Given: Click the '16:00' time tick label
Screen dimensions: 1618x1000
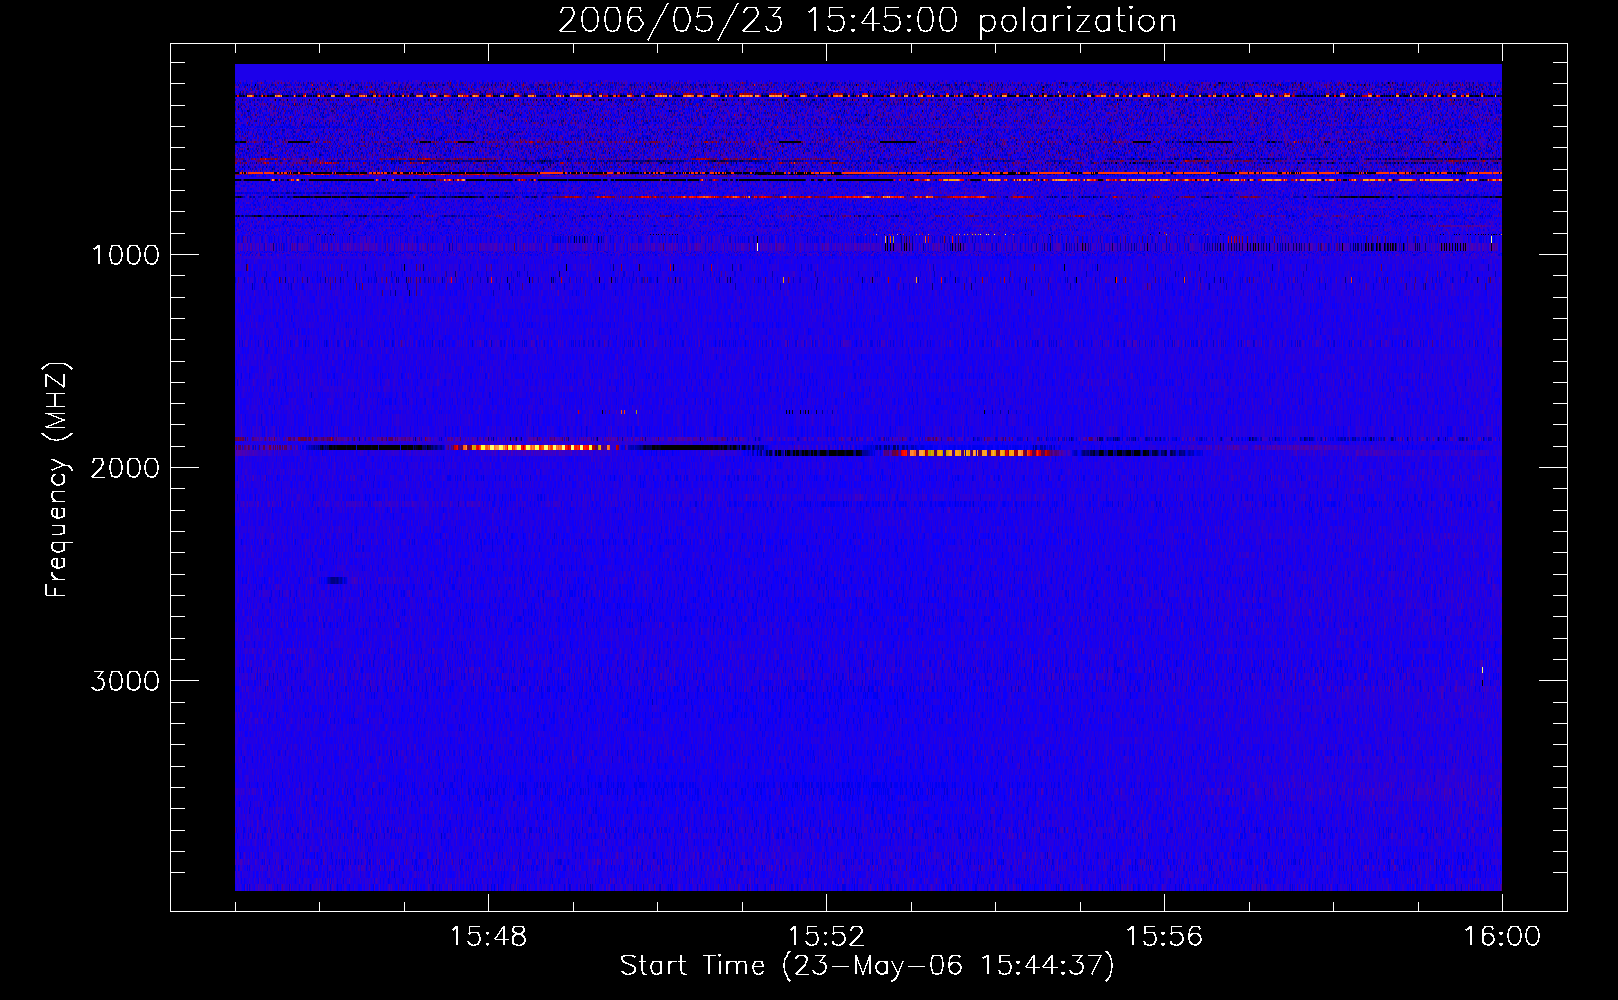Looking at the screenshot, I should 1502,937.
